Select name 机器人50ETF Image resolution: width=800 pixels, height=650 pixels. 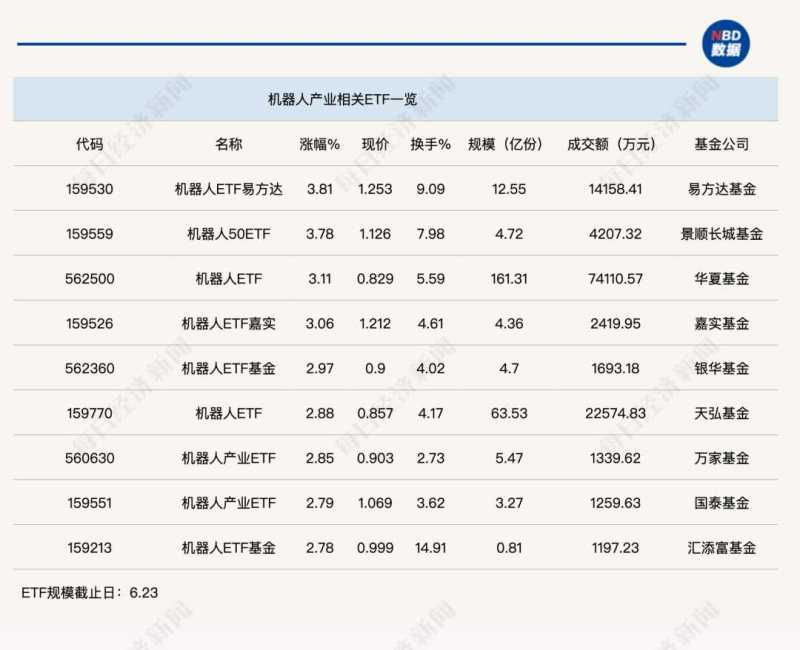coord(229,234)
